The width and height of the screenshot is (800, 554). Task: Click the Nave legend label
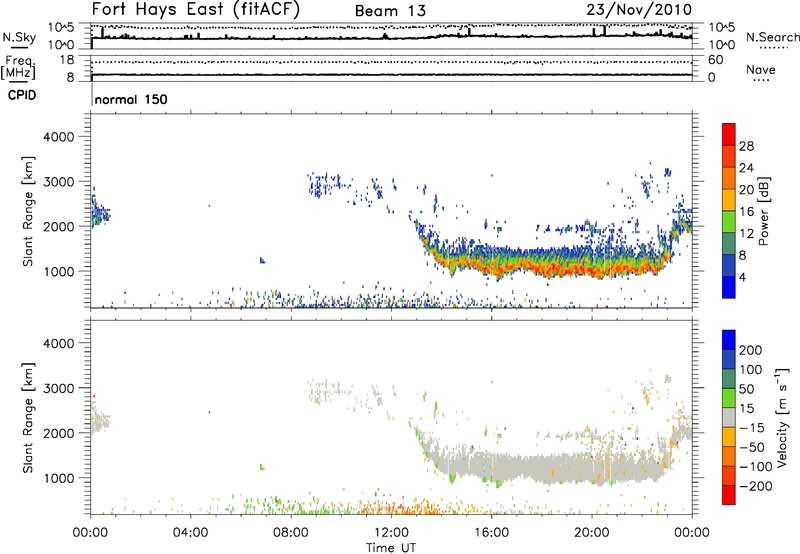pos(760,69)
